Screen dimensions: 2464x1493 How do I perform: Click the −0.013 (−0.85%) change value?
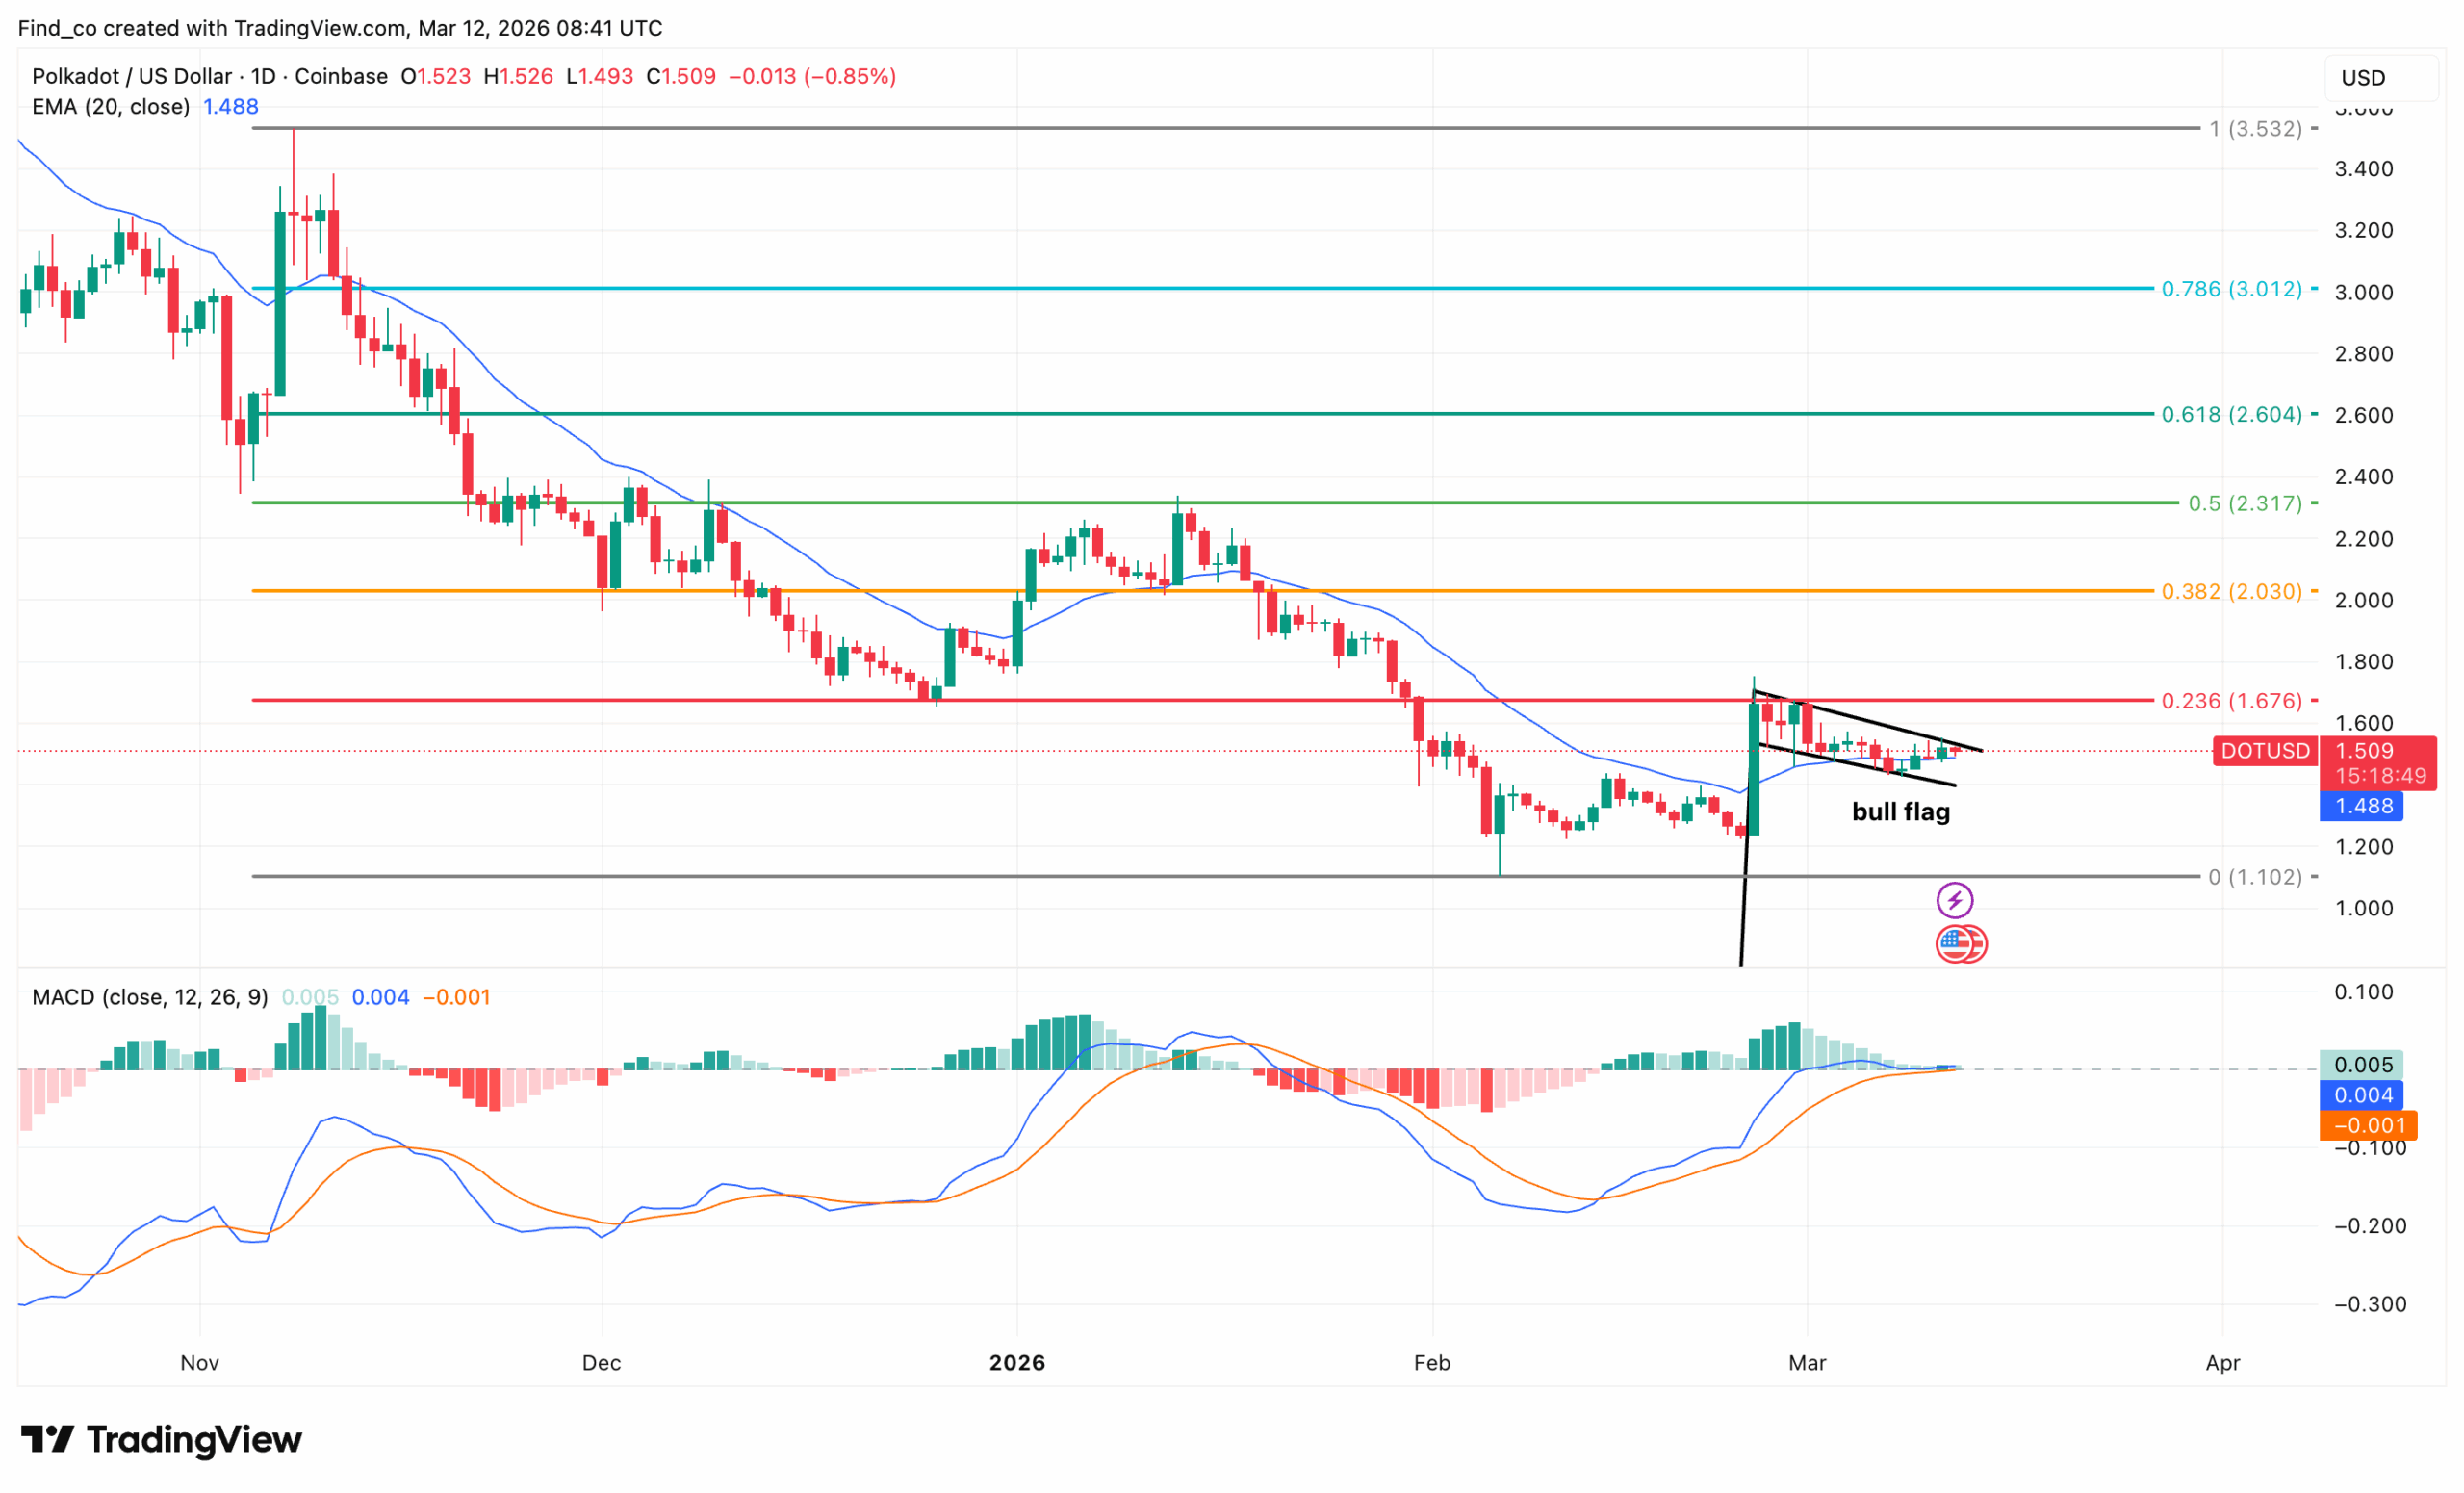click(812, 76)
